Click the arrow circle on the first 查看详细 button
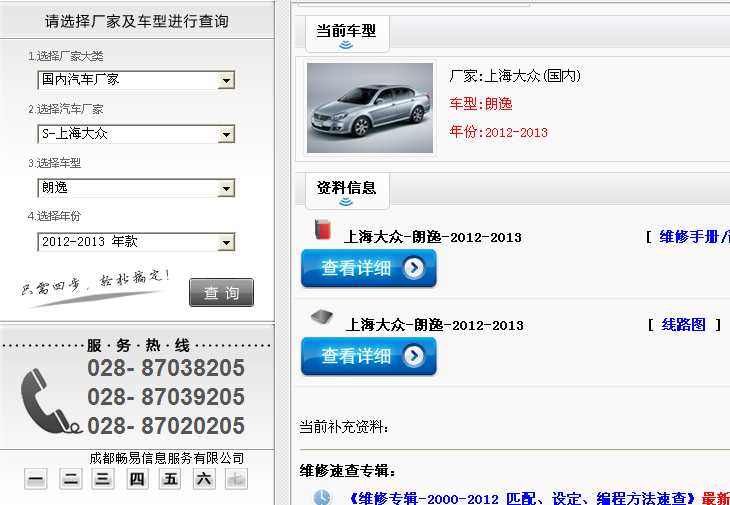Screen dimensions: 730x505 pos(413,268)
